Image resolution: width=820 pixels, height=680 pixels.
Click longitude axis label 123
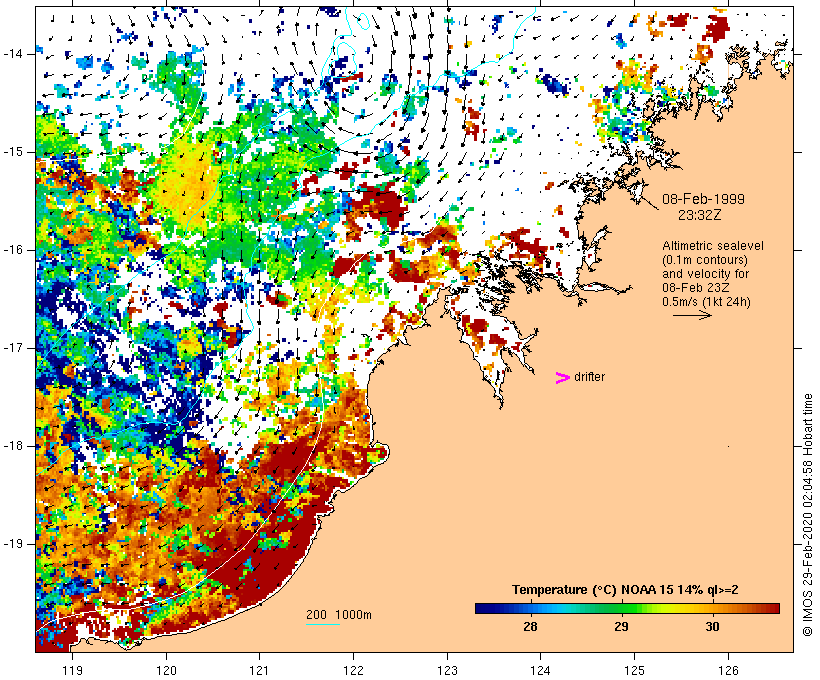point(447,670)
